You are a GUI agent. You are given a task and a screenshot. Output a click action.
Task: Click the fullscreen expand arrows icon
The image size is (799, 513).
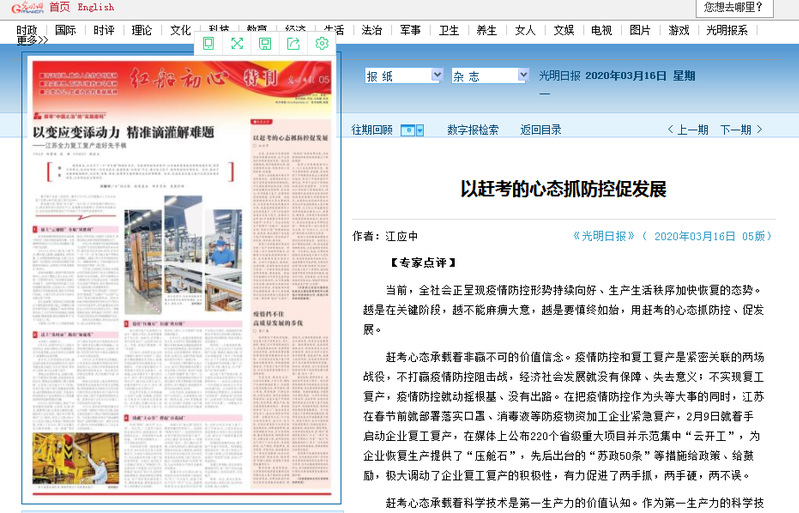coord(237,44)
